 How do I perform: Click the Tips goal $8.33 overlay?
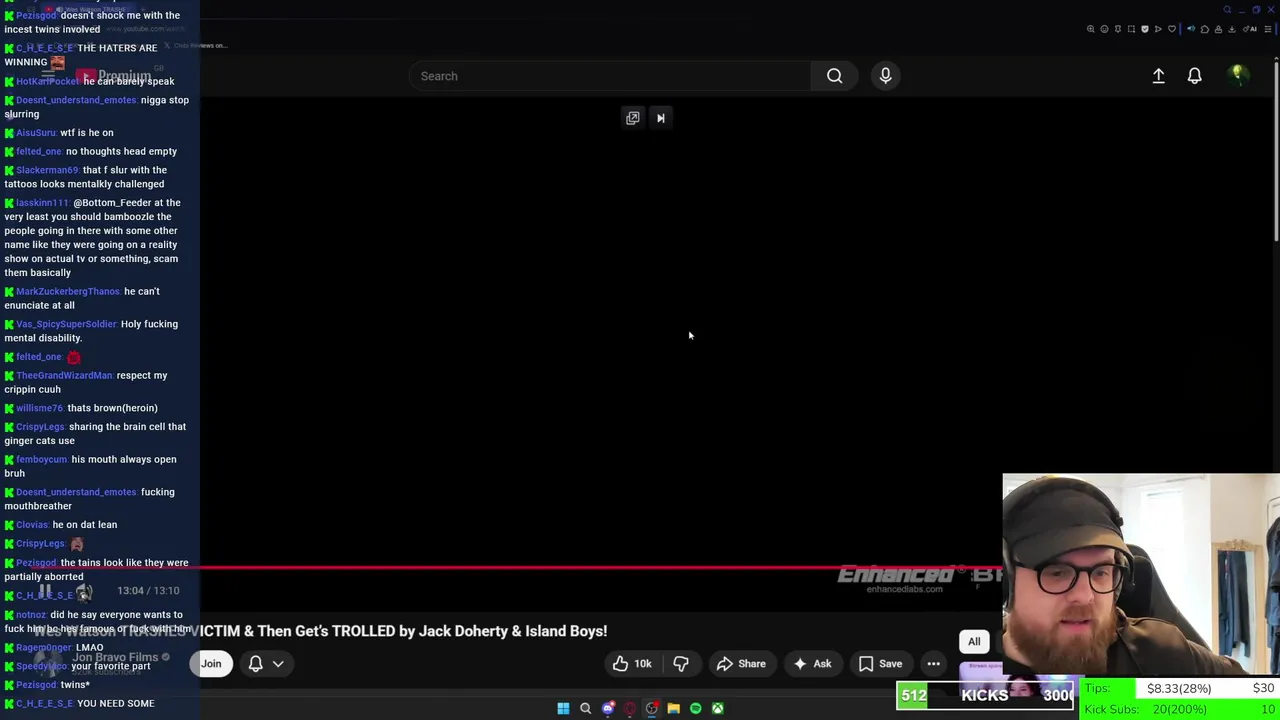tap(1180, 688)
